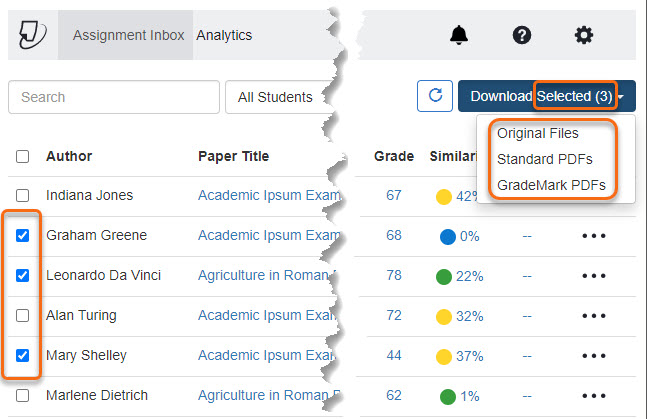647x419 pixels.
Task: Click the refresh inbox icon button
Action: [x=434, y=96]
